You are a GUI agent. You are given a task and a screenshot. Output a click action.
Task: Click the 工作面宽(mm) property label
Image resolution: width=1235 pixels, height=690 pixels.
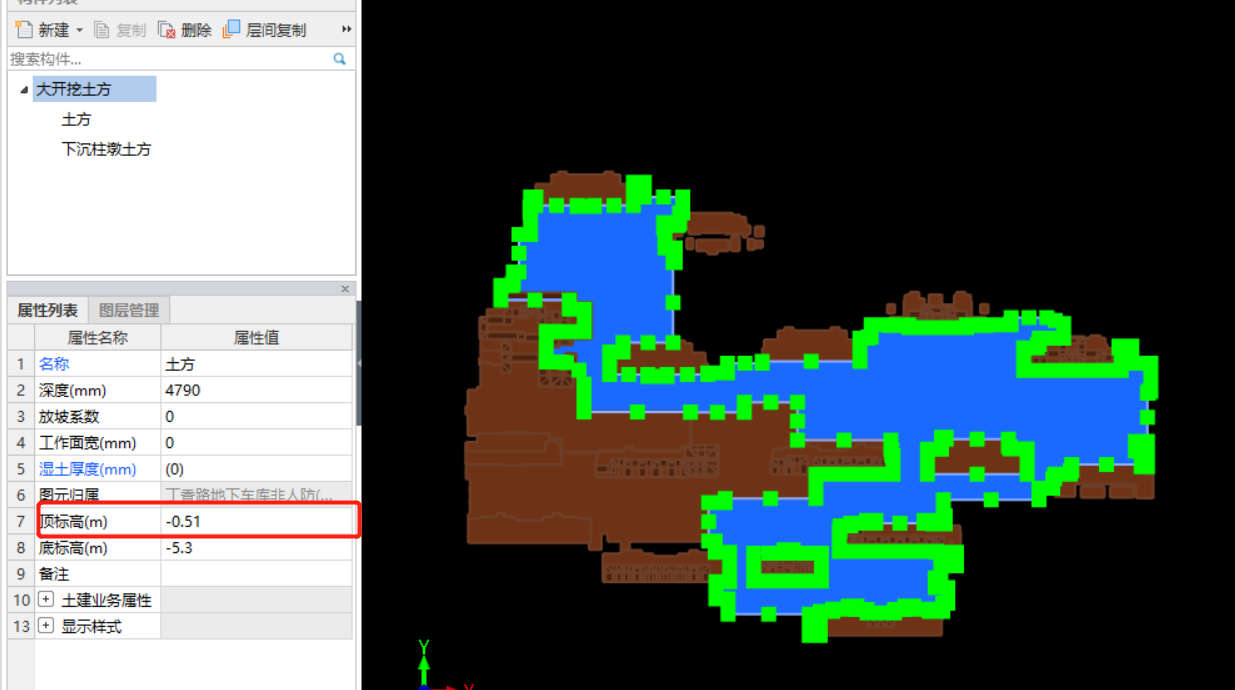(87, 442)
